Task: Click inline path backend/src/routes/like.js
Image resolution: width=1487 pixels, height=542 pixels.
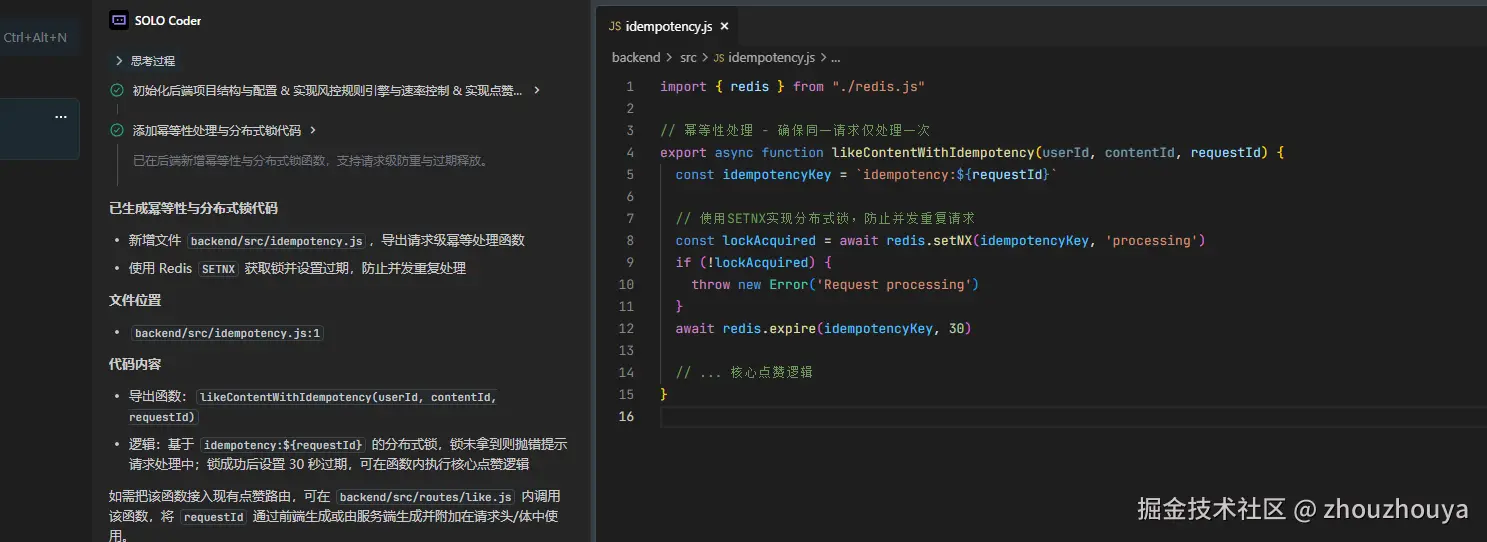Action: [426, 497]
